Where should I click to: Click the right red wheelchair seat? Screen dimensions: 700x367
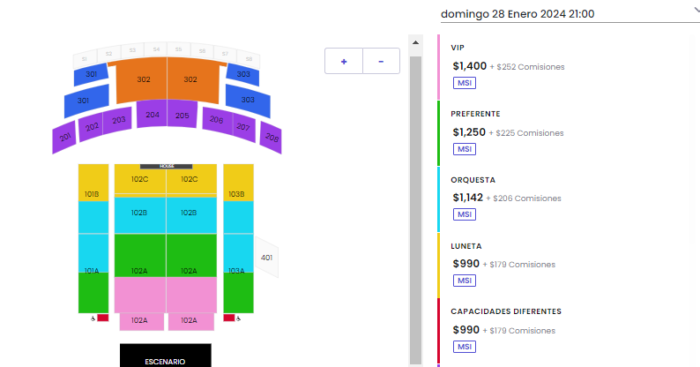229,318
